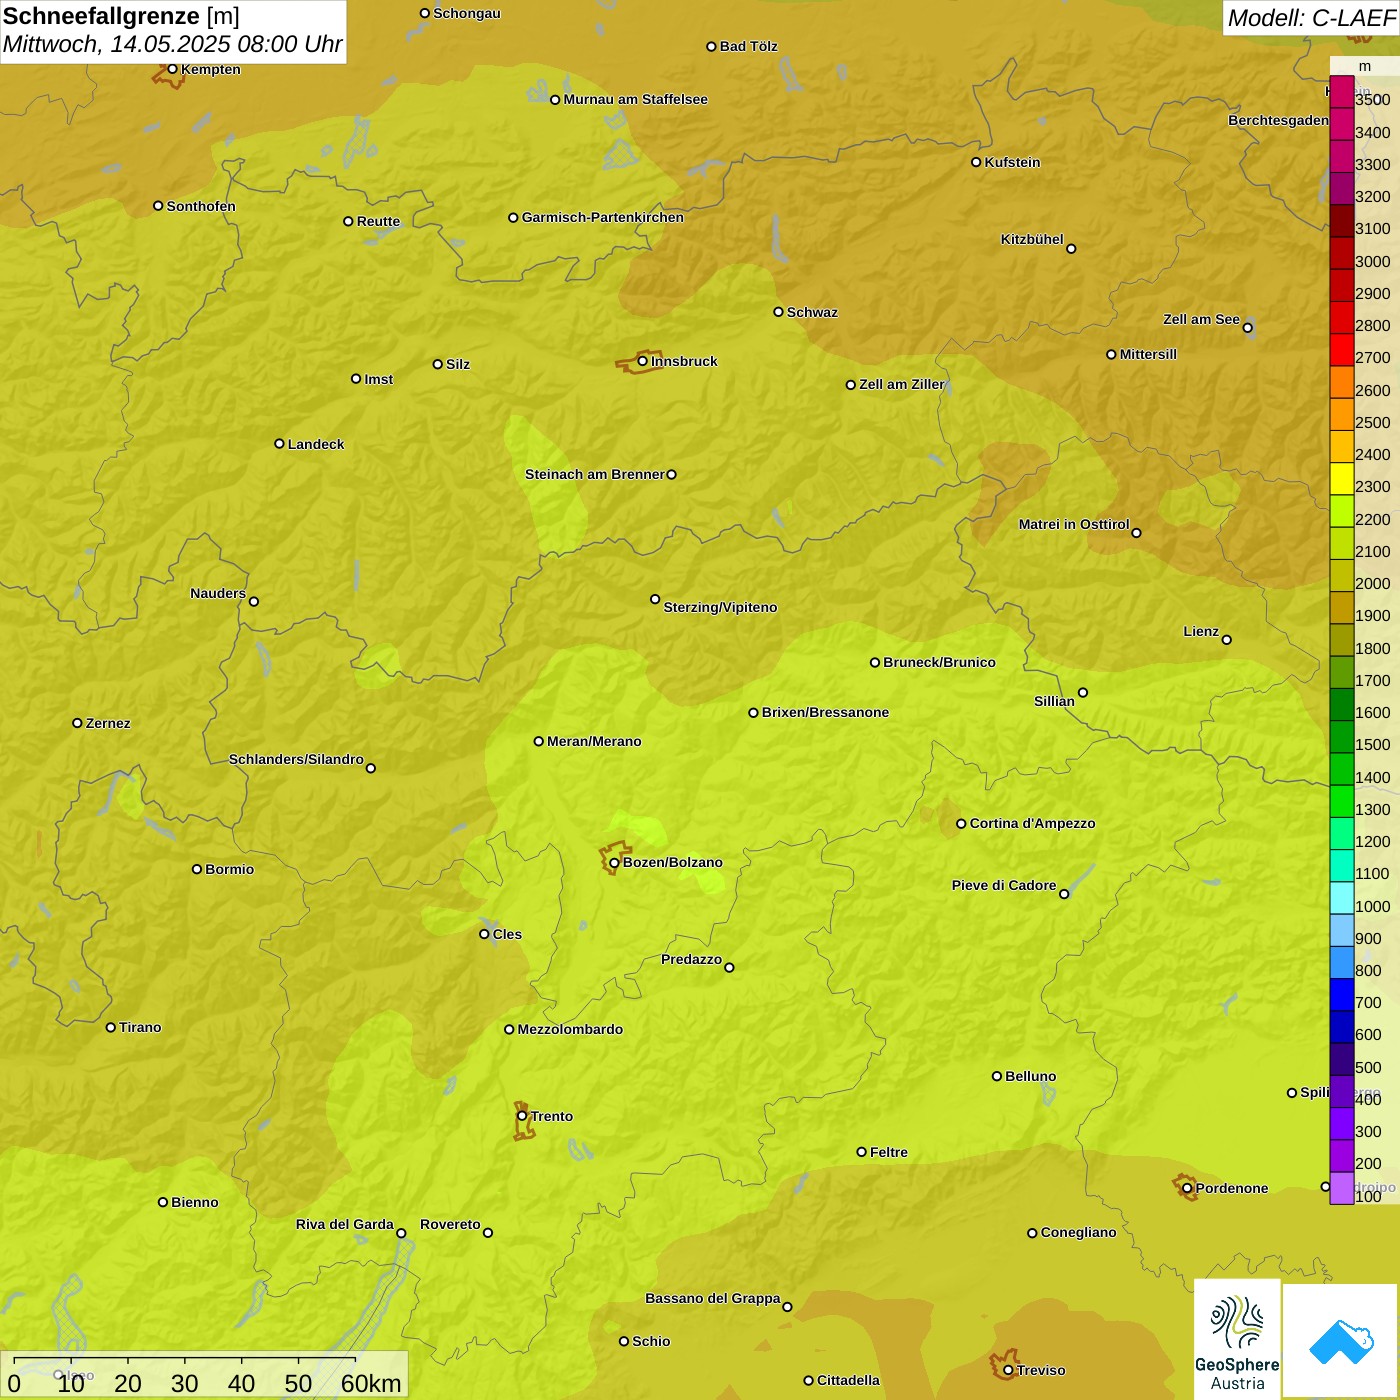Click the Trento city marker

522,1116
